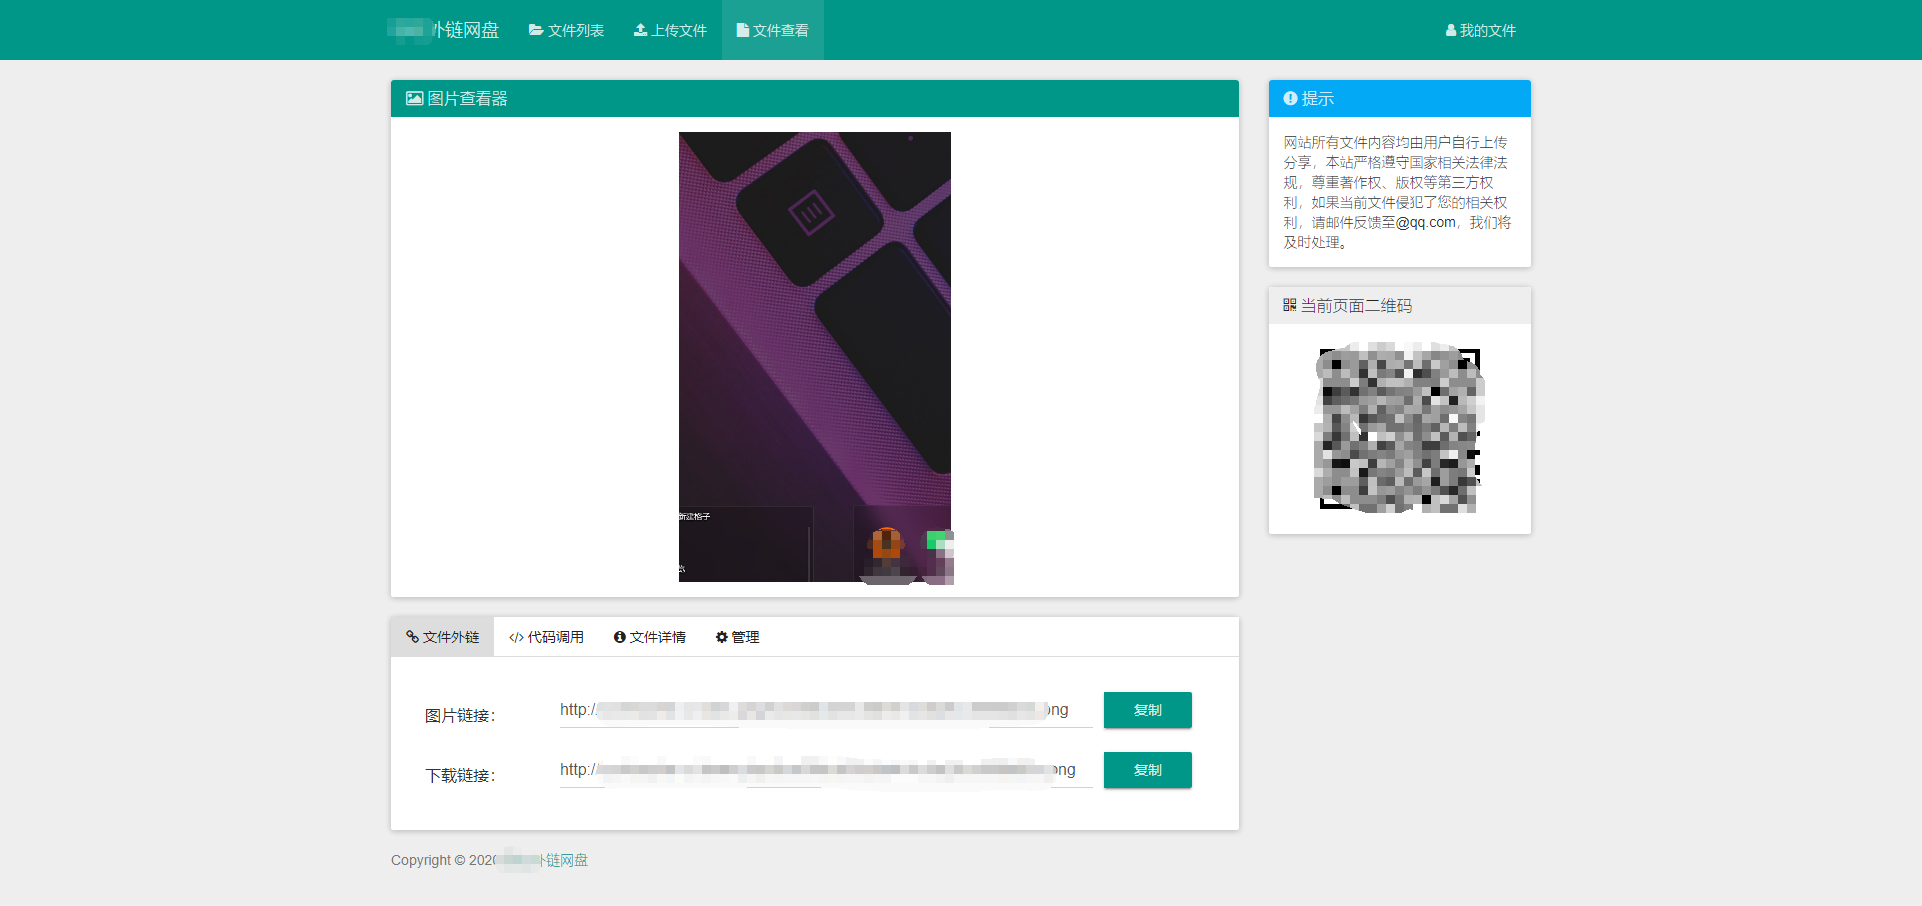1922x906 pixels.
Task: Click the info icon on the 文件详情 tab
Action: [x=619, y=636]
